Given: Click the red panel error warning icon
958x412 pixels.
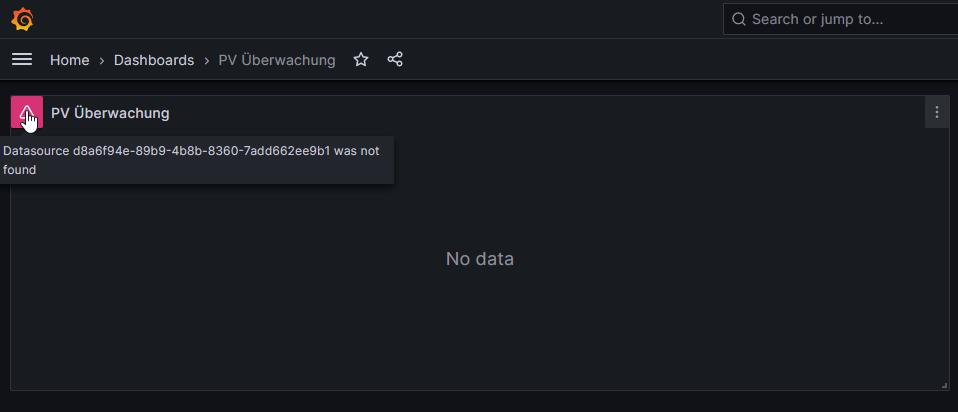Looking at the screenshot, I should [x=27, y=112].
